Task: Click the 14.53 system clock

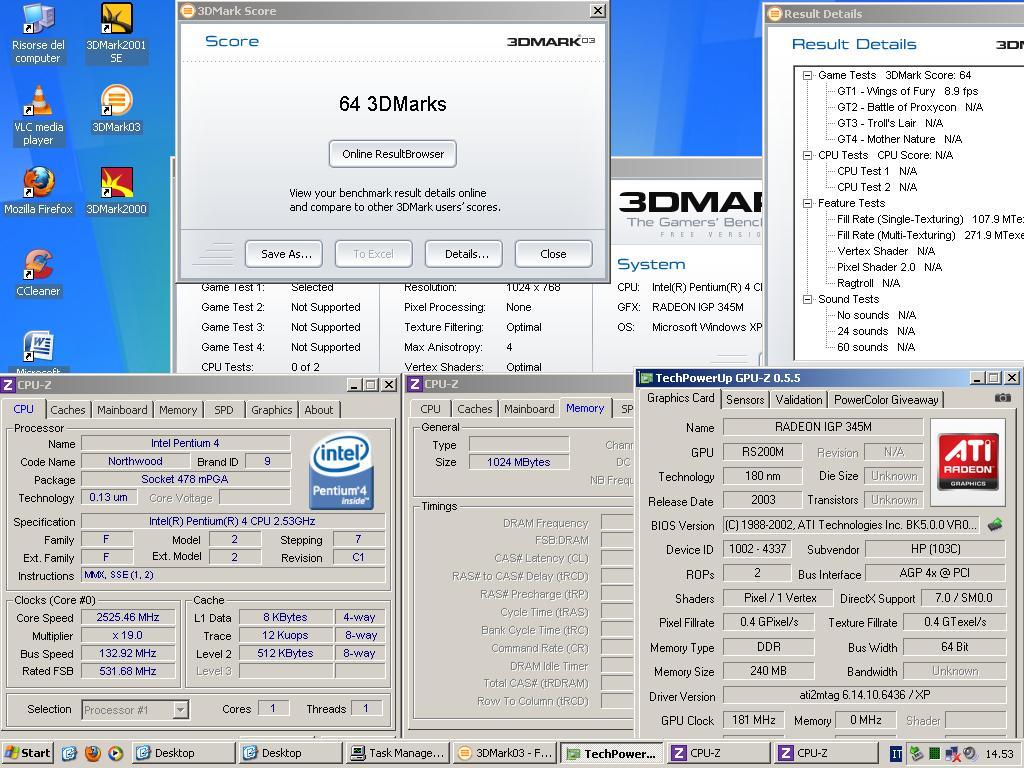Action: pyautogui.click(x=999, y=754)
